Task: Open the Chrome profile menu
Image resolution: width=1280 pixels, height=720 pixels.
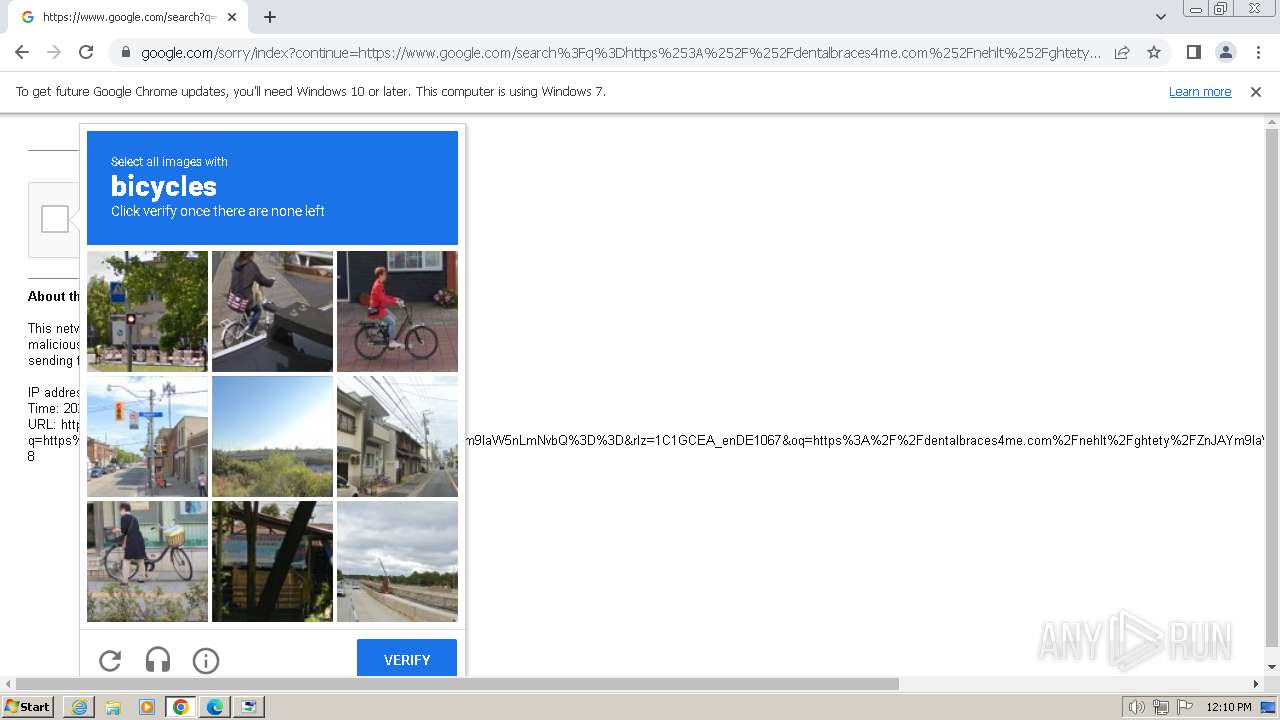Action: [x=1225, y=52]
